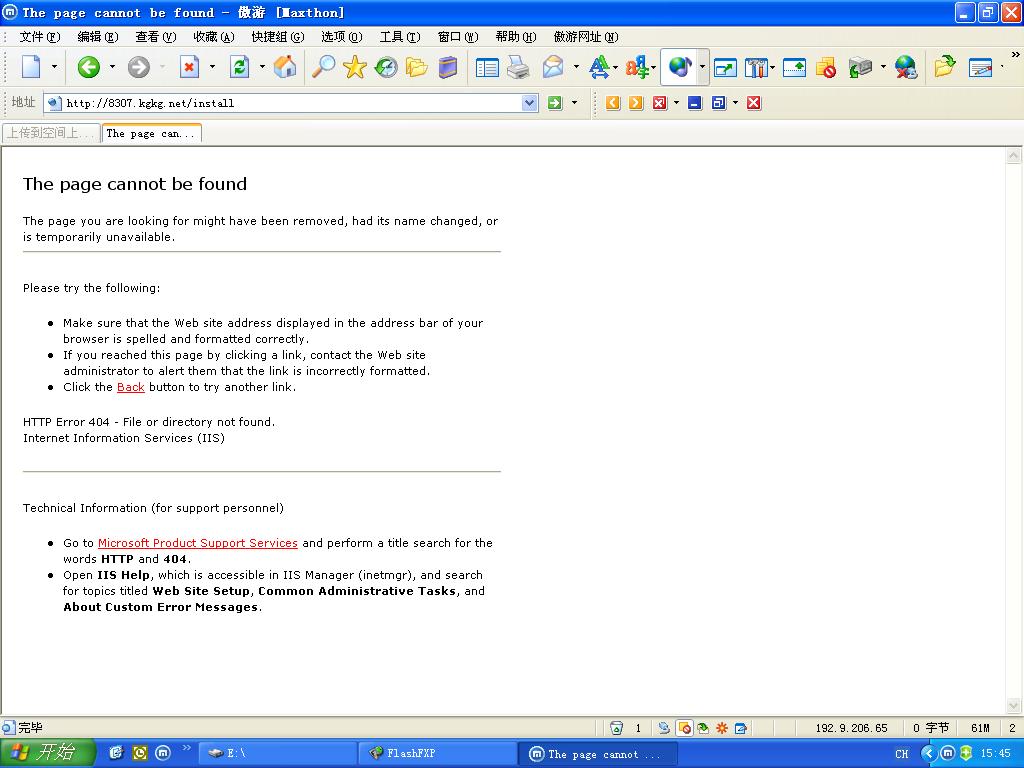1024x768 pixels.
Task: Click the popup blocker icon with the red circle
Action: [826, 67]
